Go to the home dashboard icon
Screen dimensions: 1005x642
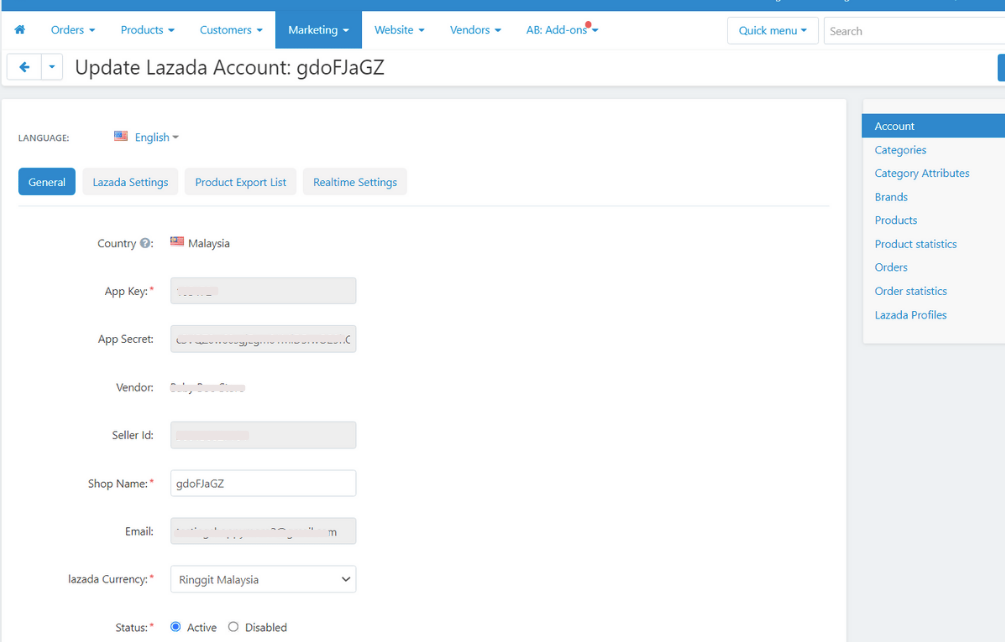click(x=20, y=29)
